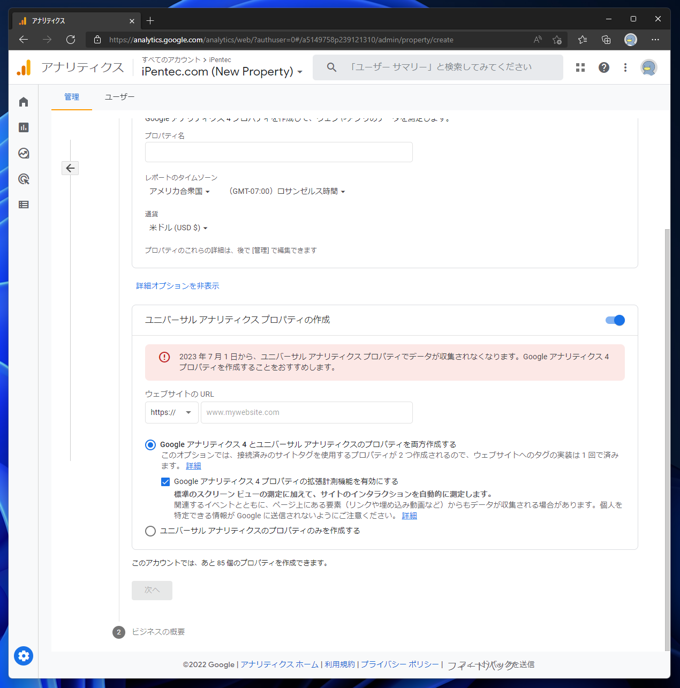680x688 pixels.
Task: Open the https:// protocol dropdown
Action: click(x=172, y=412)
